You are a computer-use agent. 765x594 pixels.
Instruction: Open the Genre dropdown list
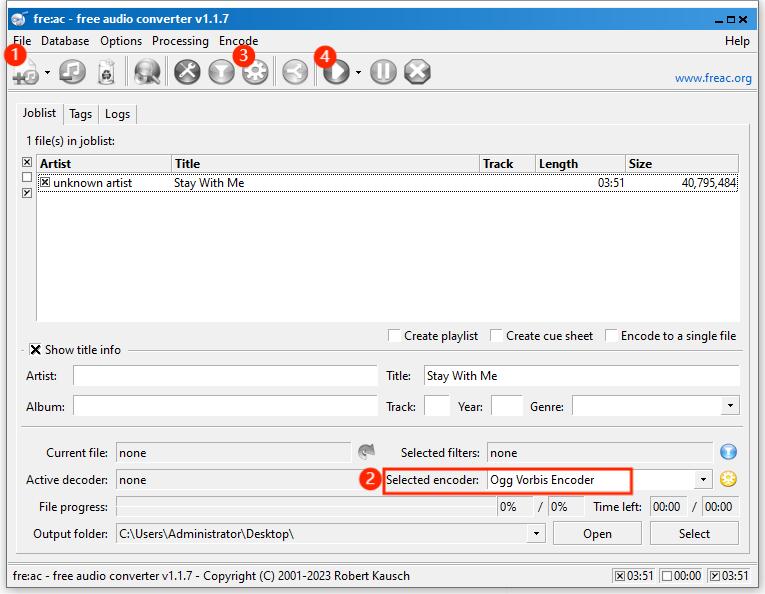730,406
